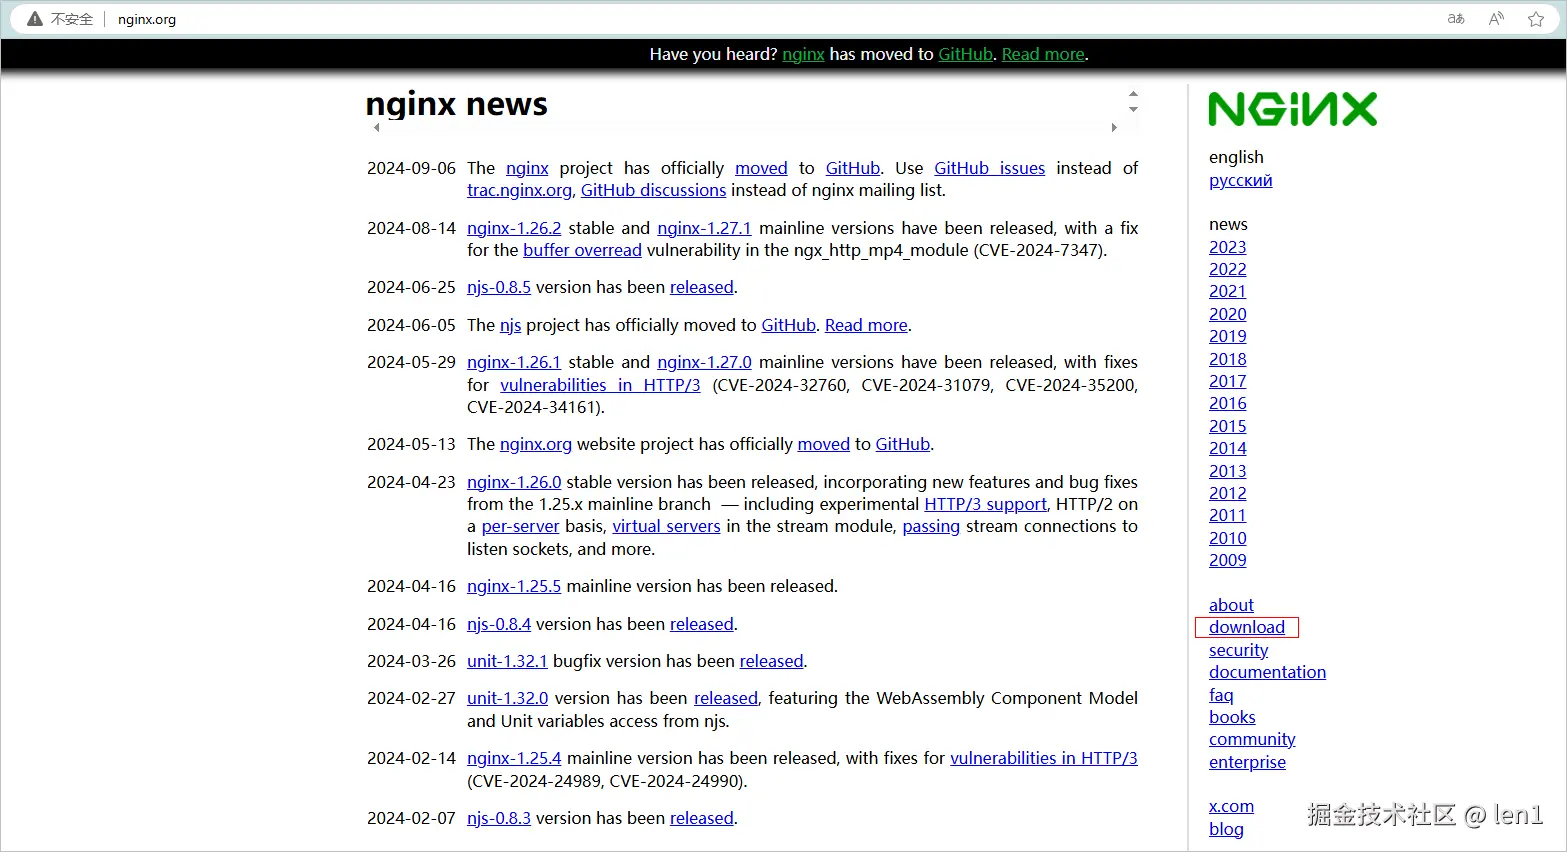Open the 2021 news archive

tap(1227, 291)
